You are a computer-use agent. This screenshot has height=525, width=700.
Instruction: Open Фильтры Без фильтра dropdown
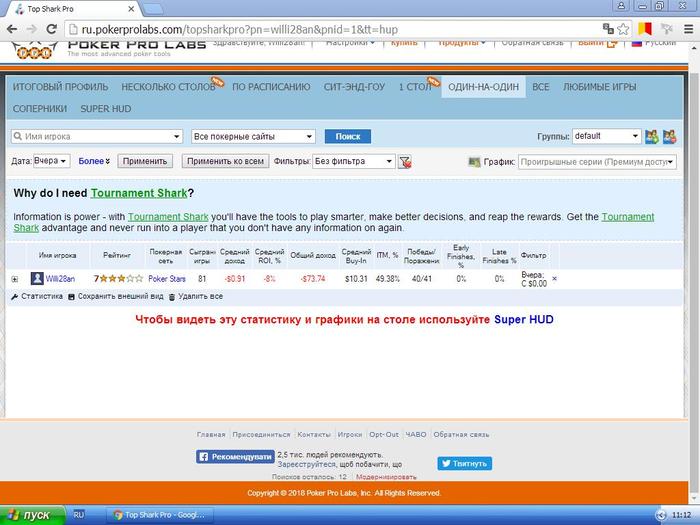354,161
